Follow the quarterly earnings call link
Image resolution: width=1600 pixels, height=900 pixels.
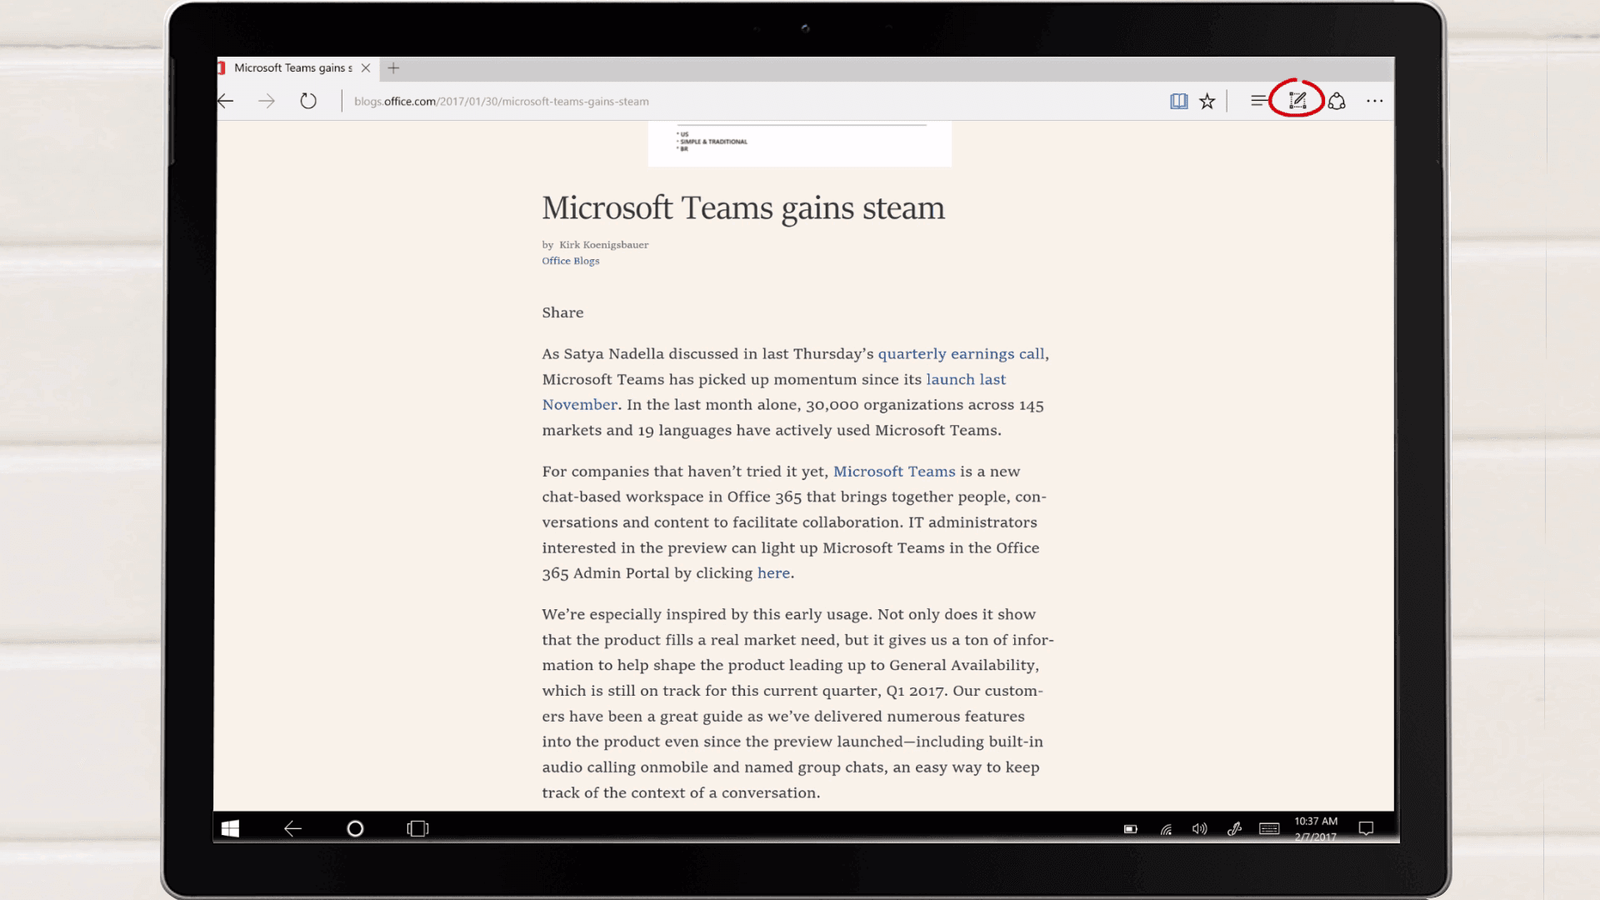point(960,354)
